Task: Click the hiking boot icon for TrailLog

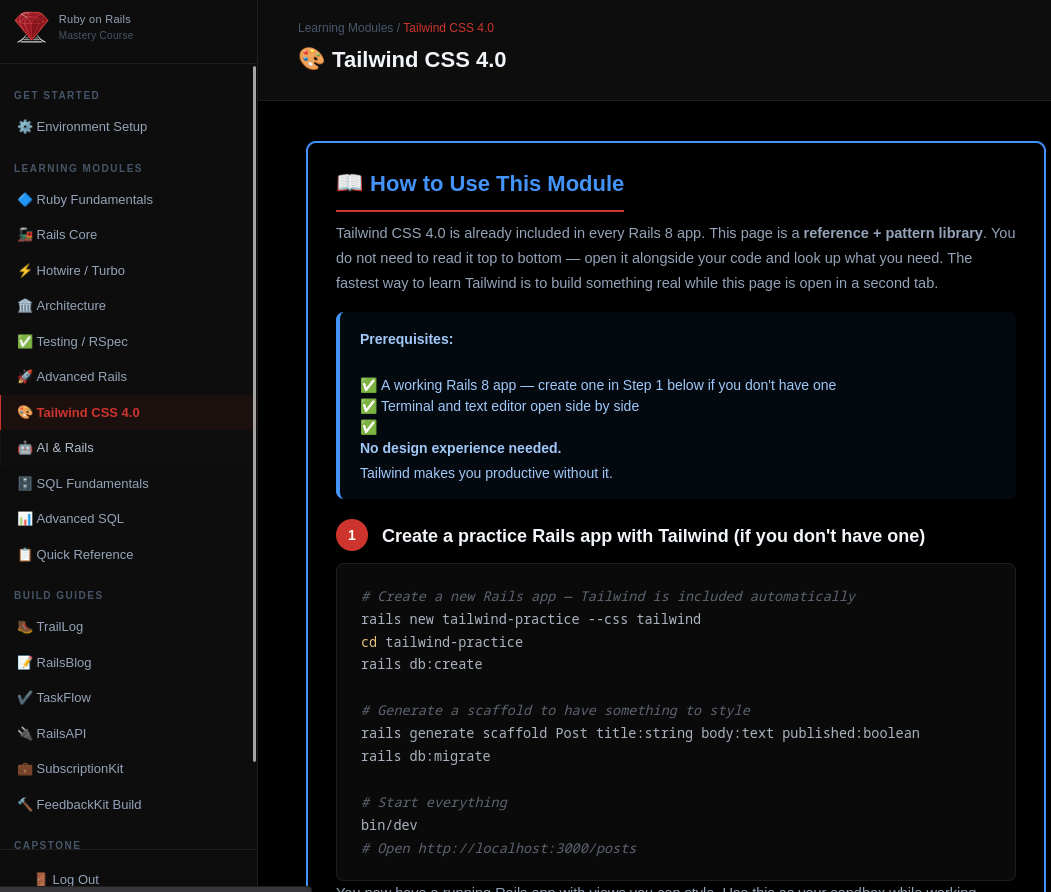Action: click(25, 627)
